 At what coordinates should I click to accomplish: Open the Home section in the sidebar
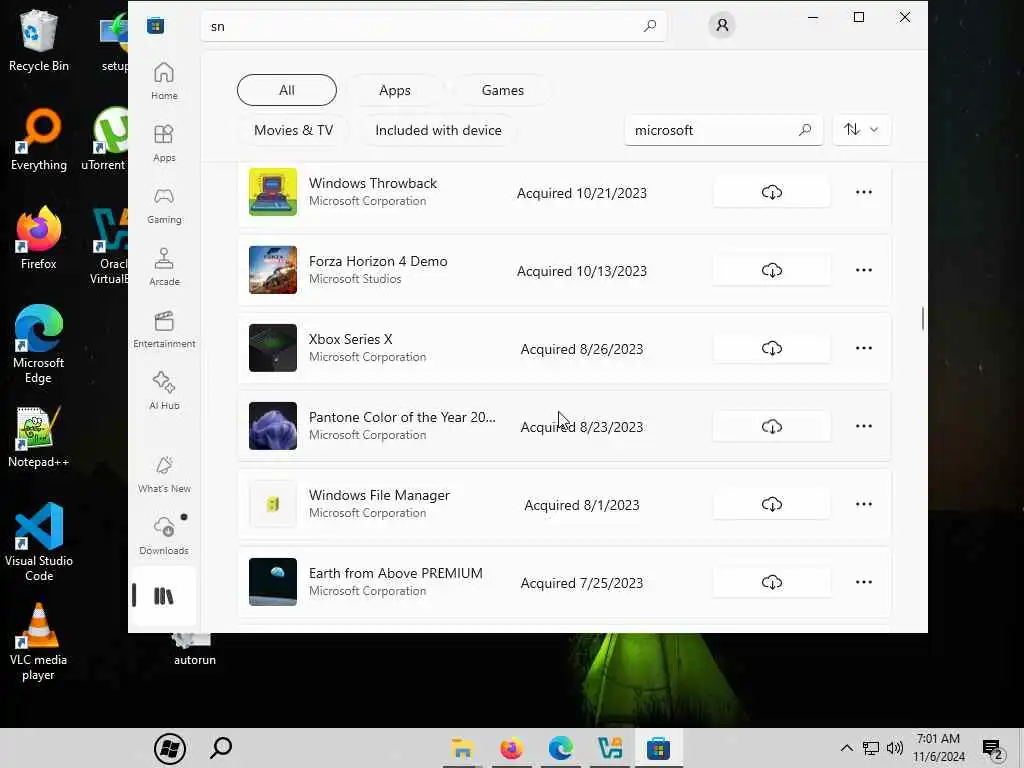pyautogui.click(x=164, y=81)
